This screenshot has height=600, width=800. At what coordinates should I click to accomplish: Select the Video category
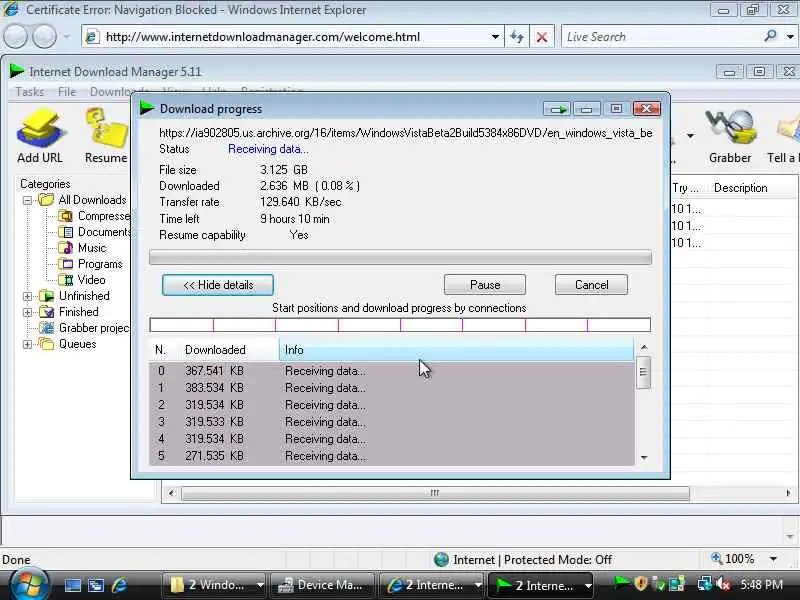[82, 280]
